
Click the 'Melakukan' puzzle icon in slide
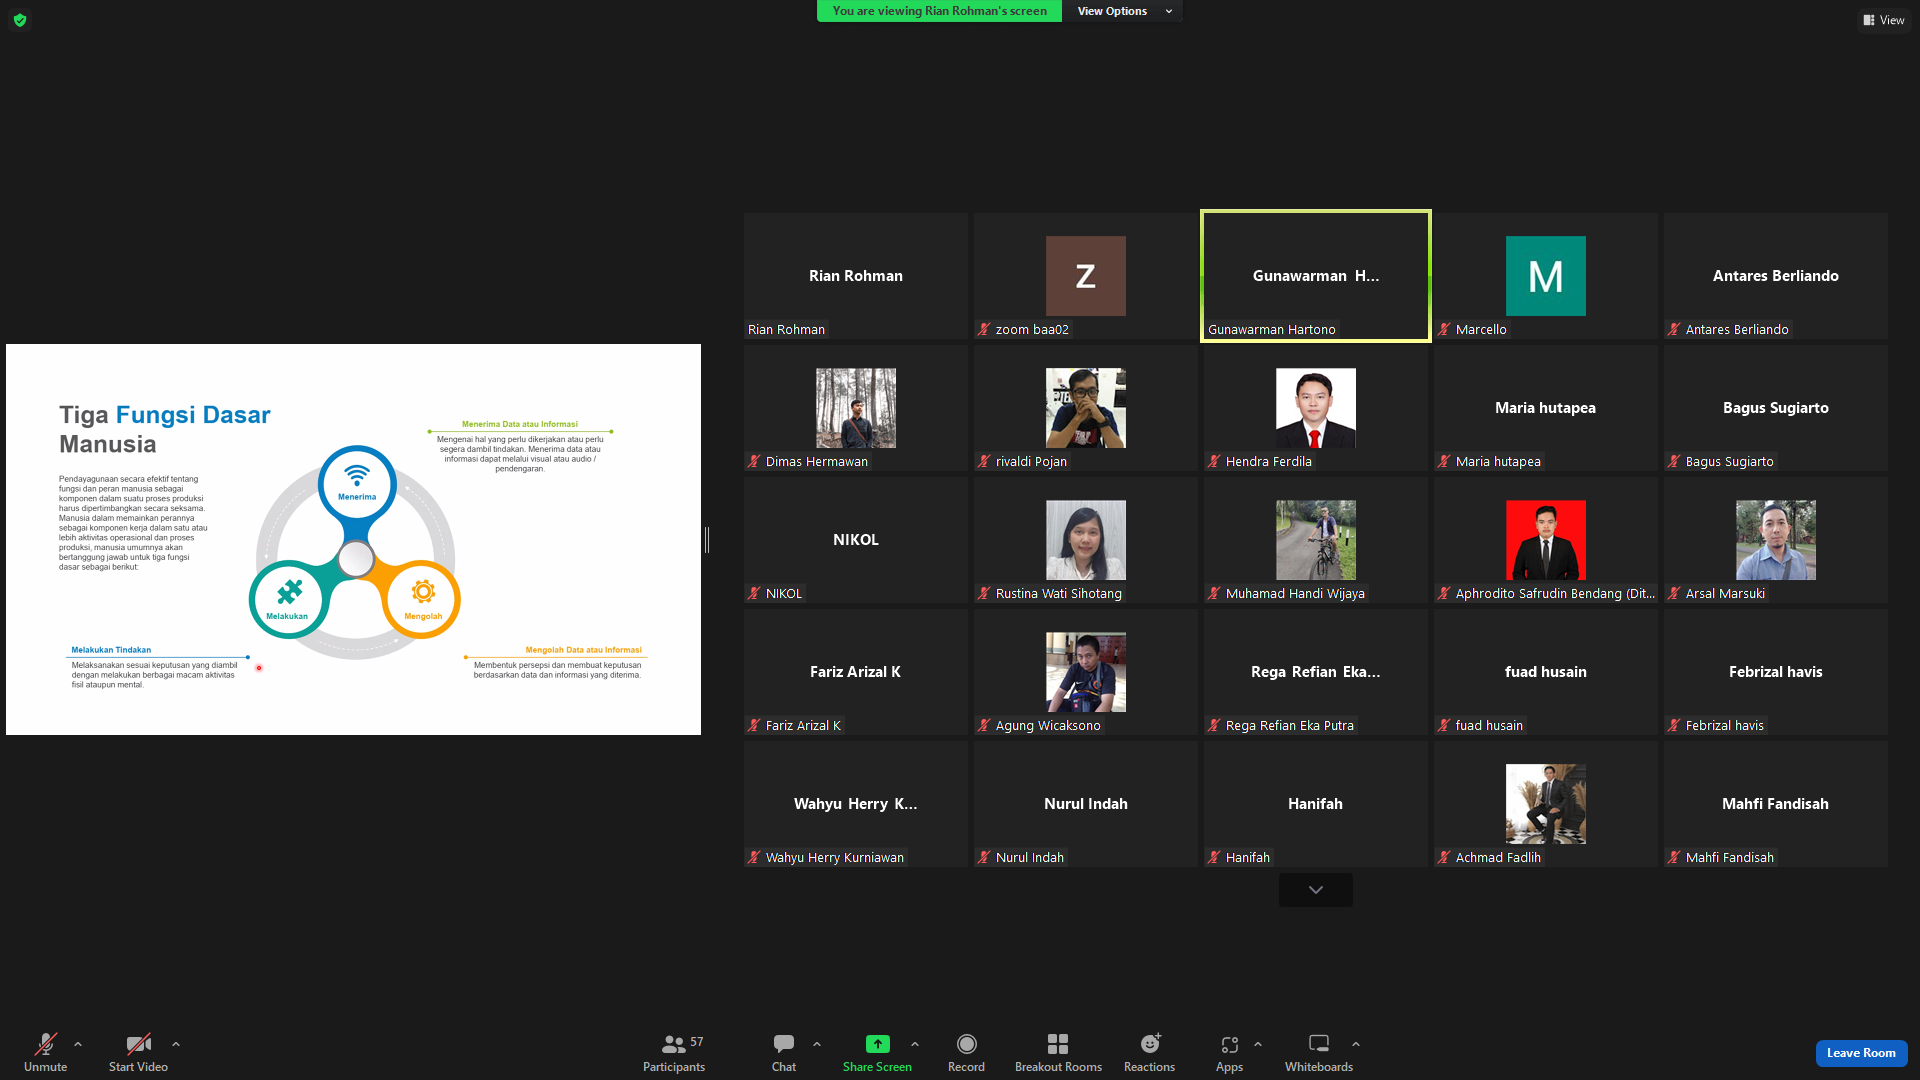tap(289, 593)
